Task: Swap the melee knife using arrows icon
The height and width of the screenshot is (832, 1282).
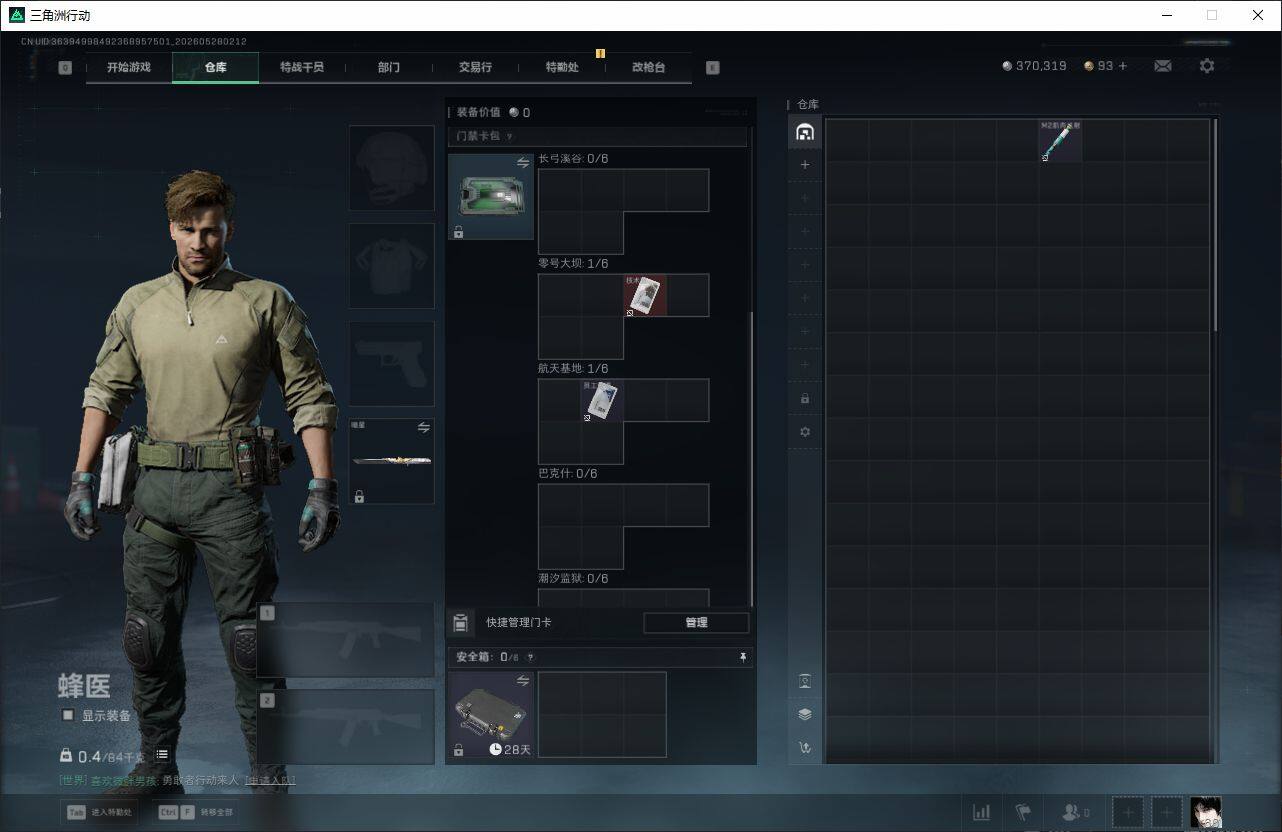Action: tap(423, 428)
